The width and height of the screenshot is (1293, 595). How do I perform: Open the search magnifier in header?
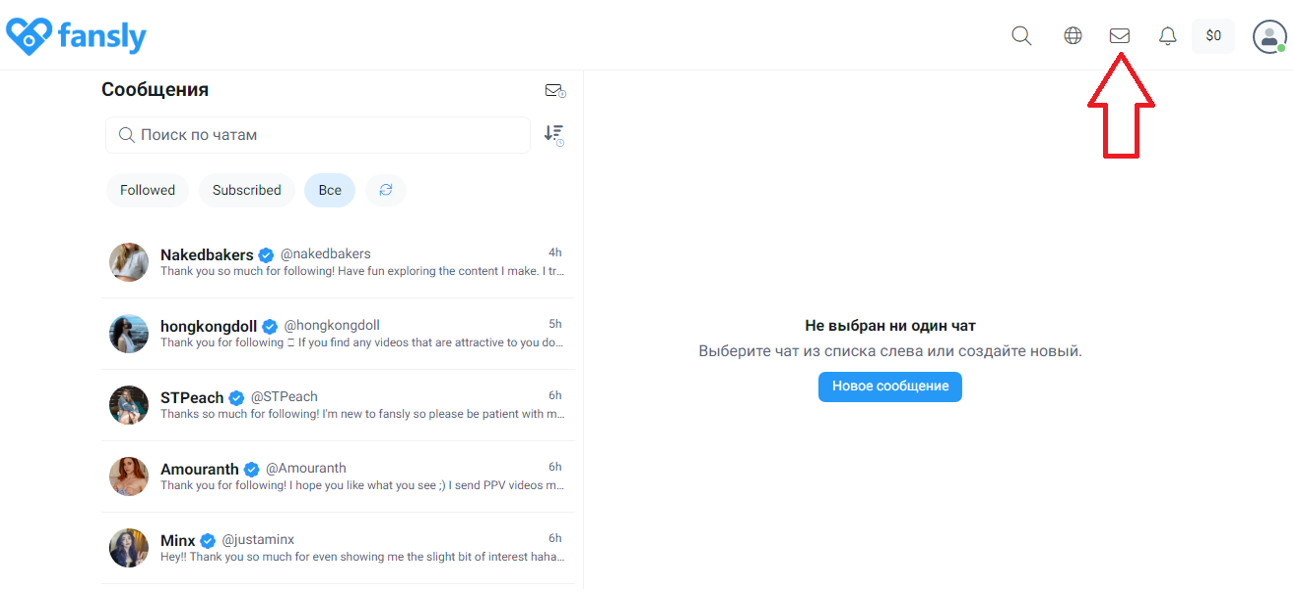point(1021,36)
